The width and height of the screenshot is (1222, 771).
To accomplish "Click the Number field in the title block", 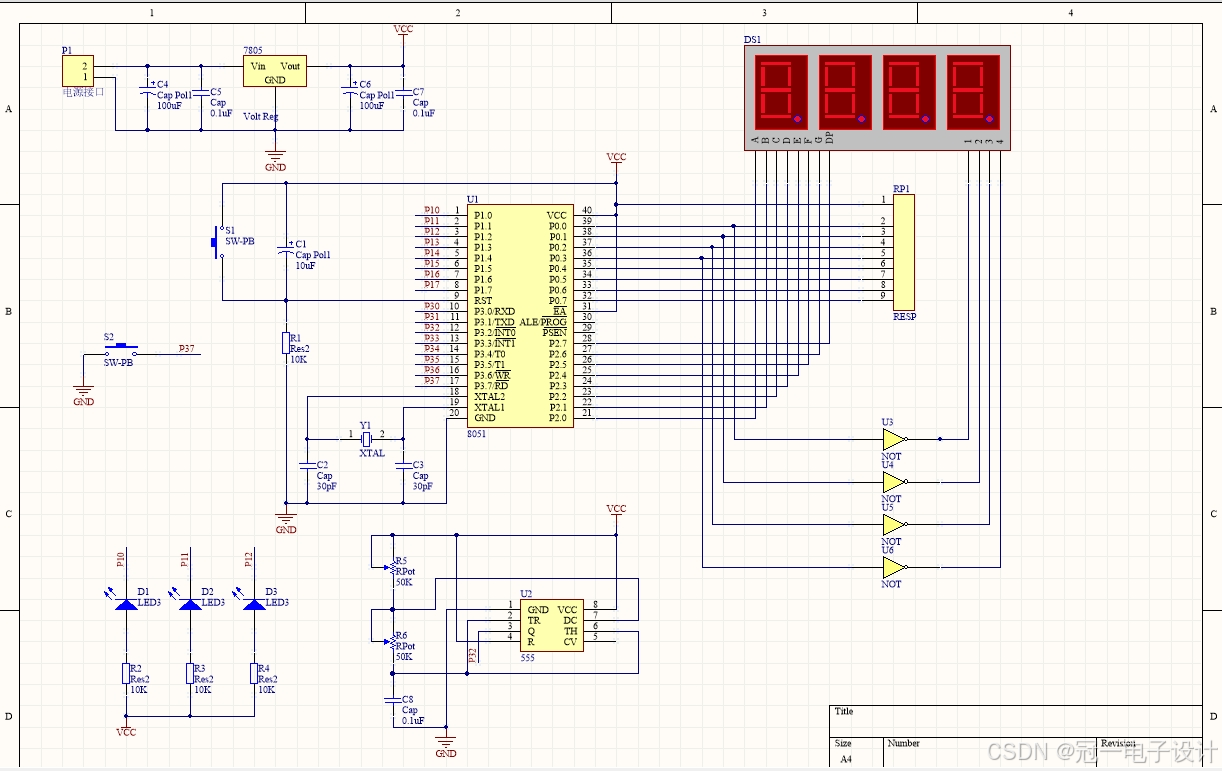I will pyautogui.click(x=903, y=743).
